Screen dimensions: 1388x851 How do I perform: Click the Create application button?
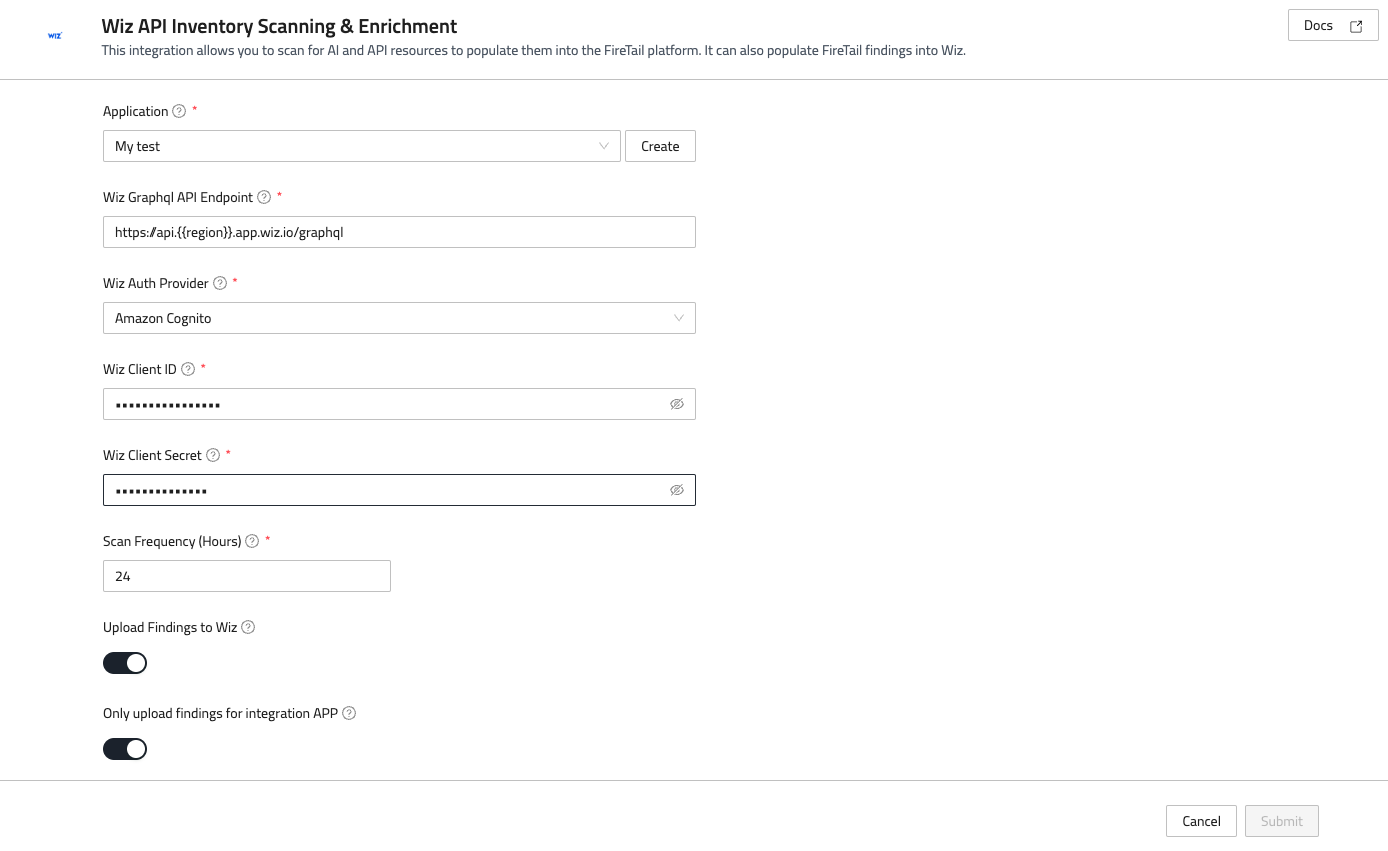[660, 146]
